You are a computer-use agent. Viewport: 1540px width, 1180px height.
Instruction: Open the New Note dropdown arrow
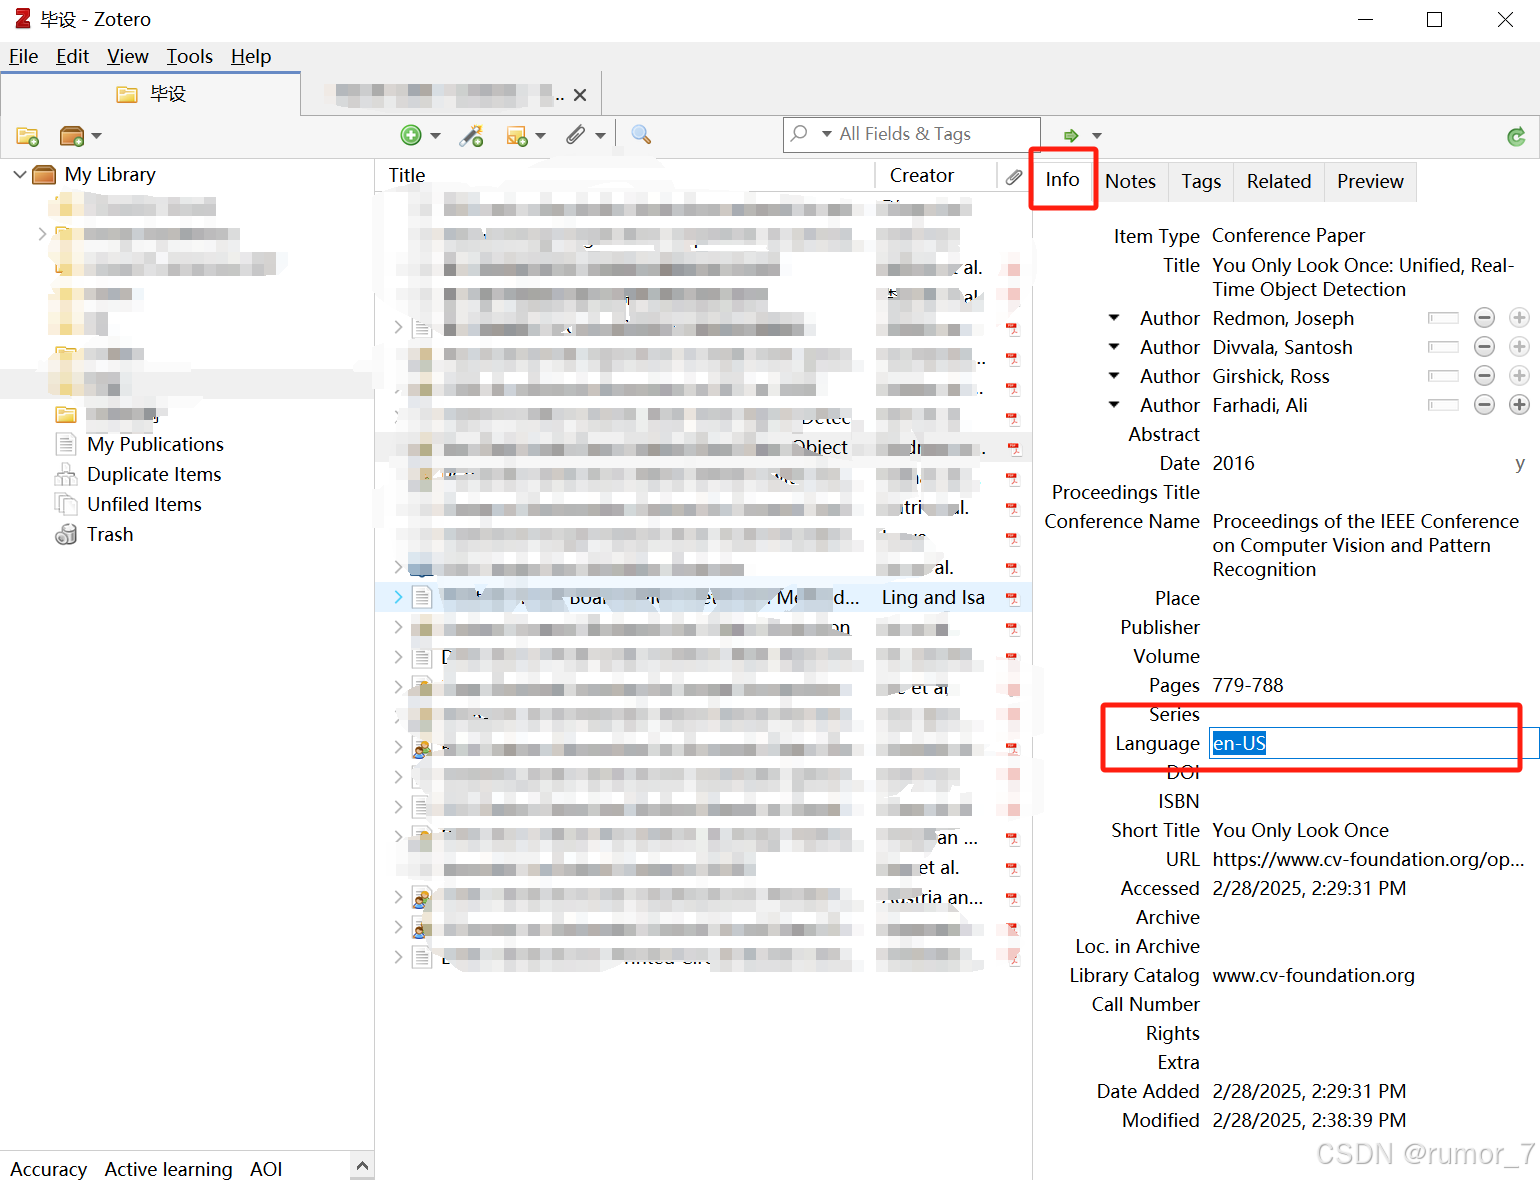[541, 136]
